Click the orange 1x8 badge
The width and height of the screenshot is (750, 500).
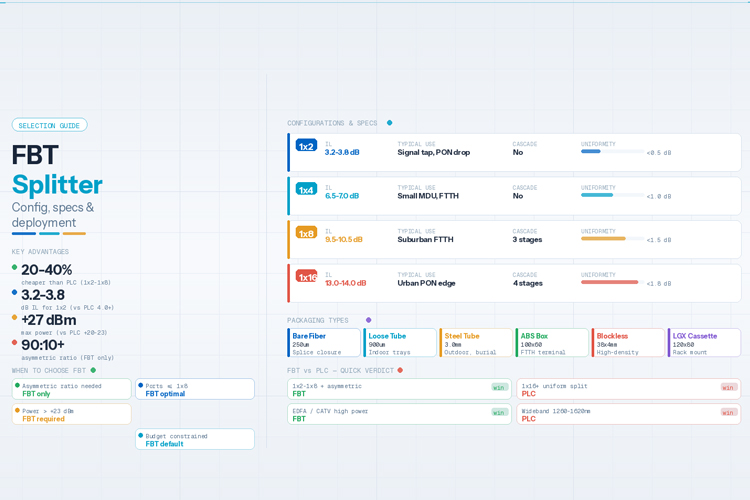click(x=306, y=233)
